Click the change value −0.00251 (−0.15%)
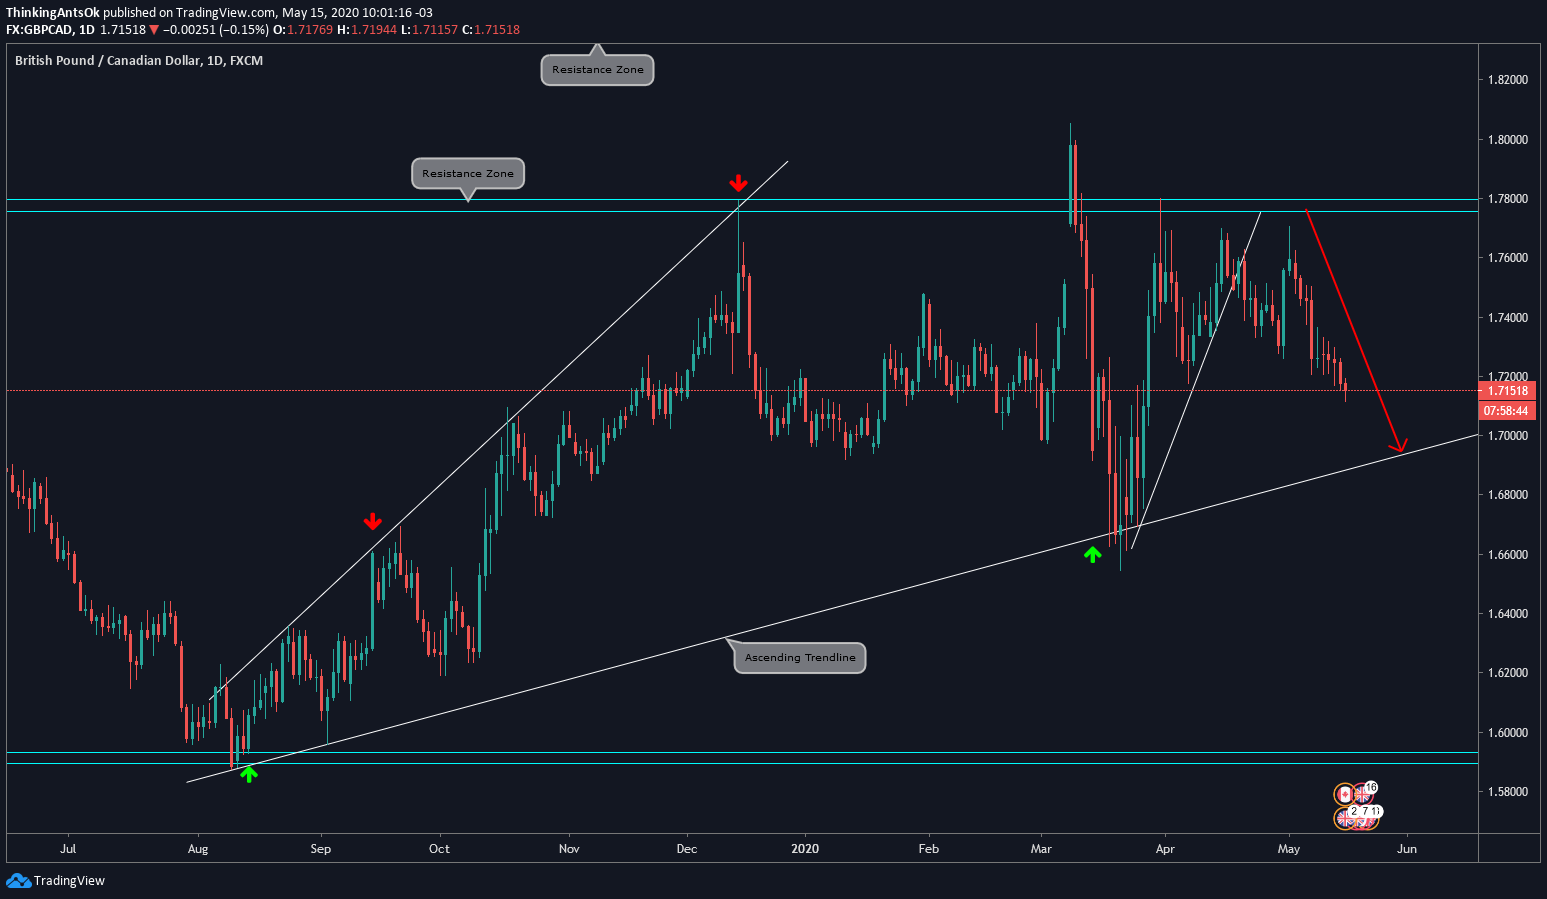Screen dimensions: 1547x899 [x=216, y=30]
